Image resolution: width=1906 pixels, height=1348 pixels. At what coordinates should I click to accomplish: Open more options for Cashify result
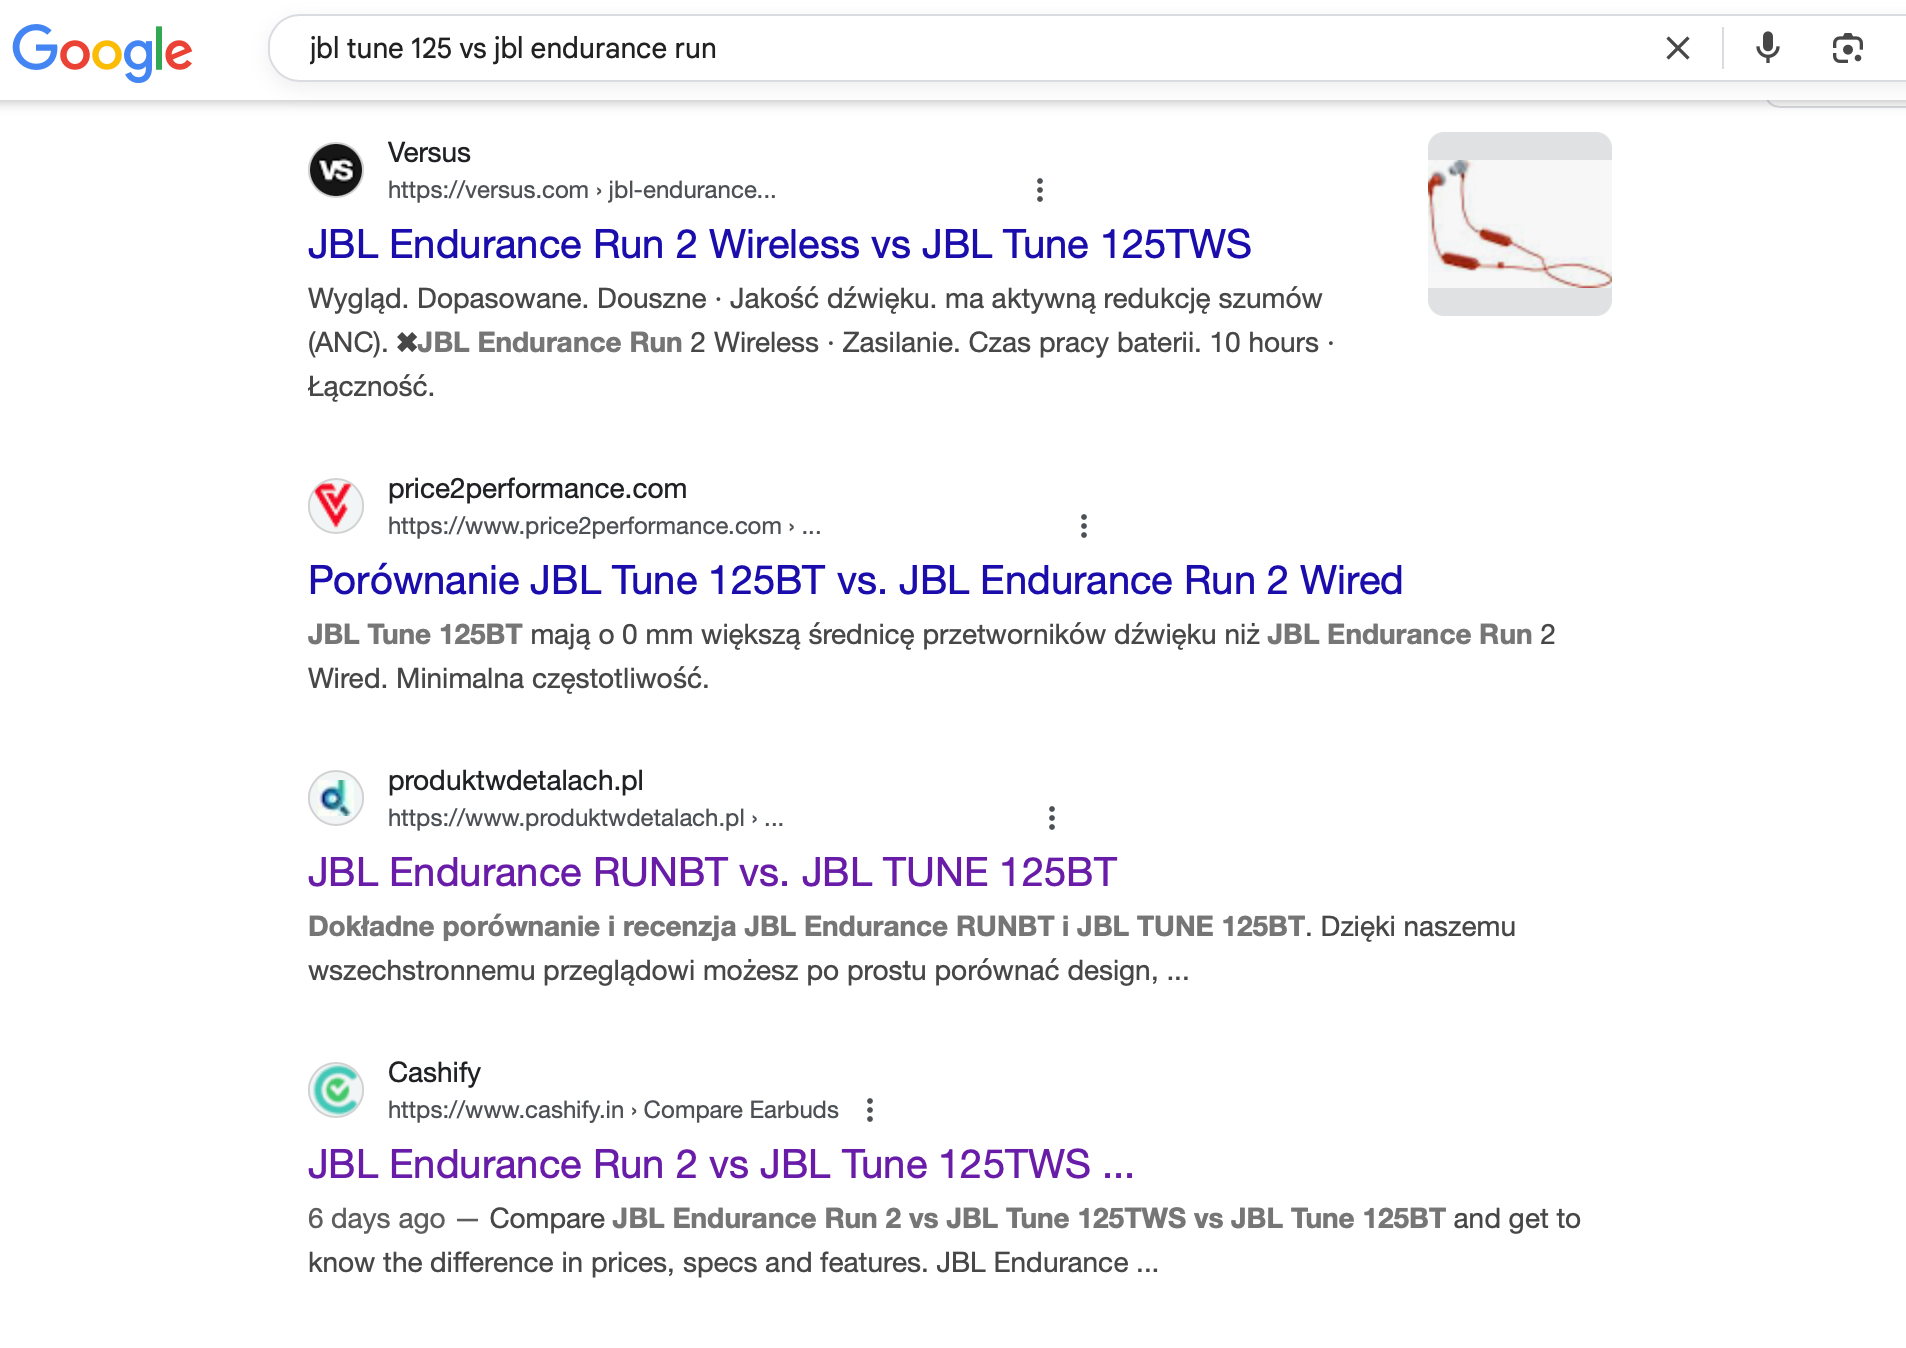tap(870, 1110)
